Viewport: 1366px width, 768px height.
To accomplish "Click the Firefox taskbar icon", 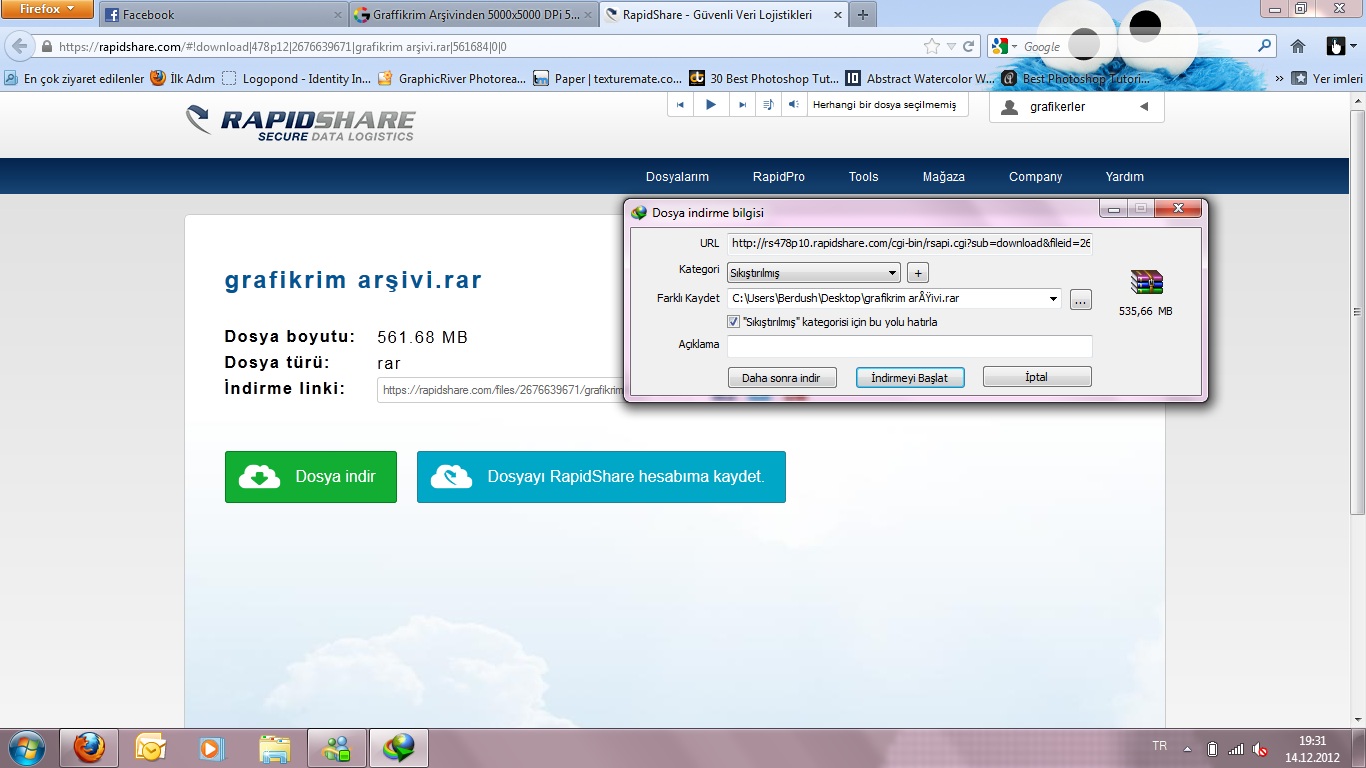I will coord(89,748).
